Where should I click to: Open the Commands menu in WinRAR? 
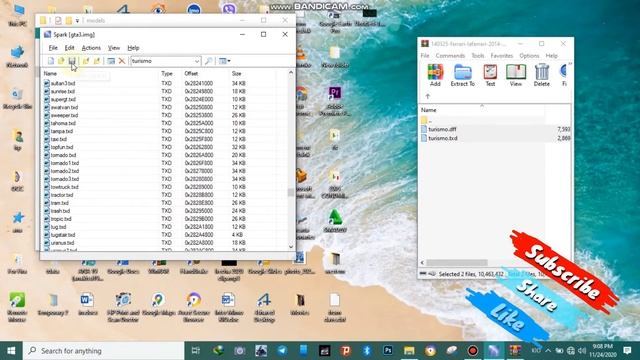tap(450, 56)
